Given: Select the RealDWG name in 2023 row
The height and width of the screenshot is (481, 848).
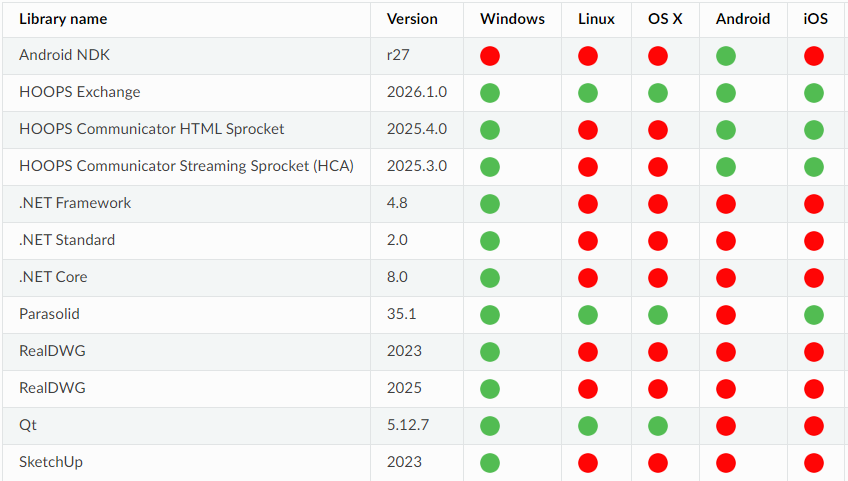Looking at the screenshot, I should [x=52, y=351].
